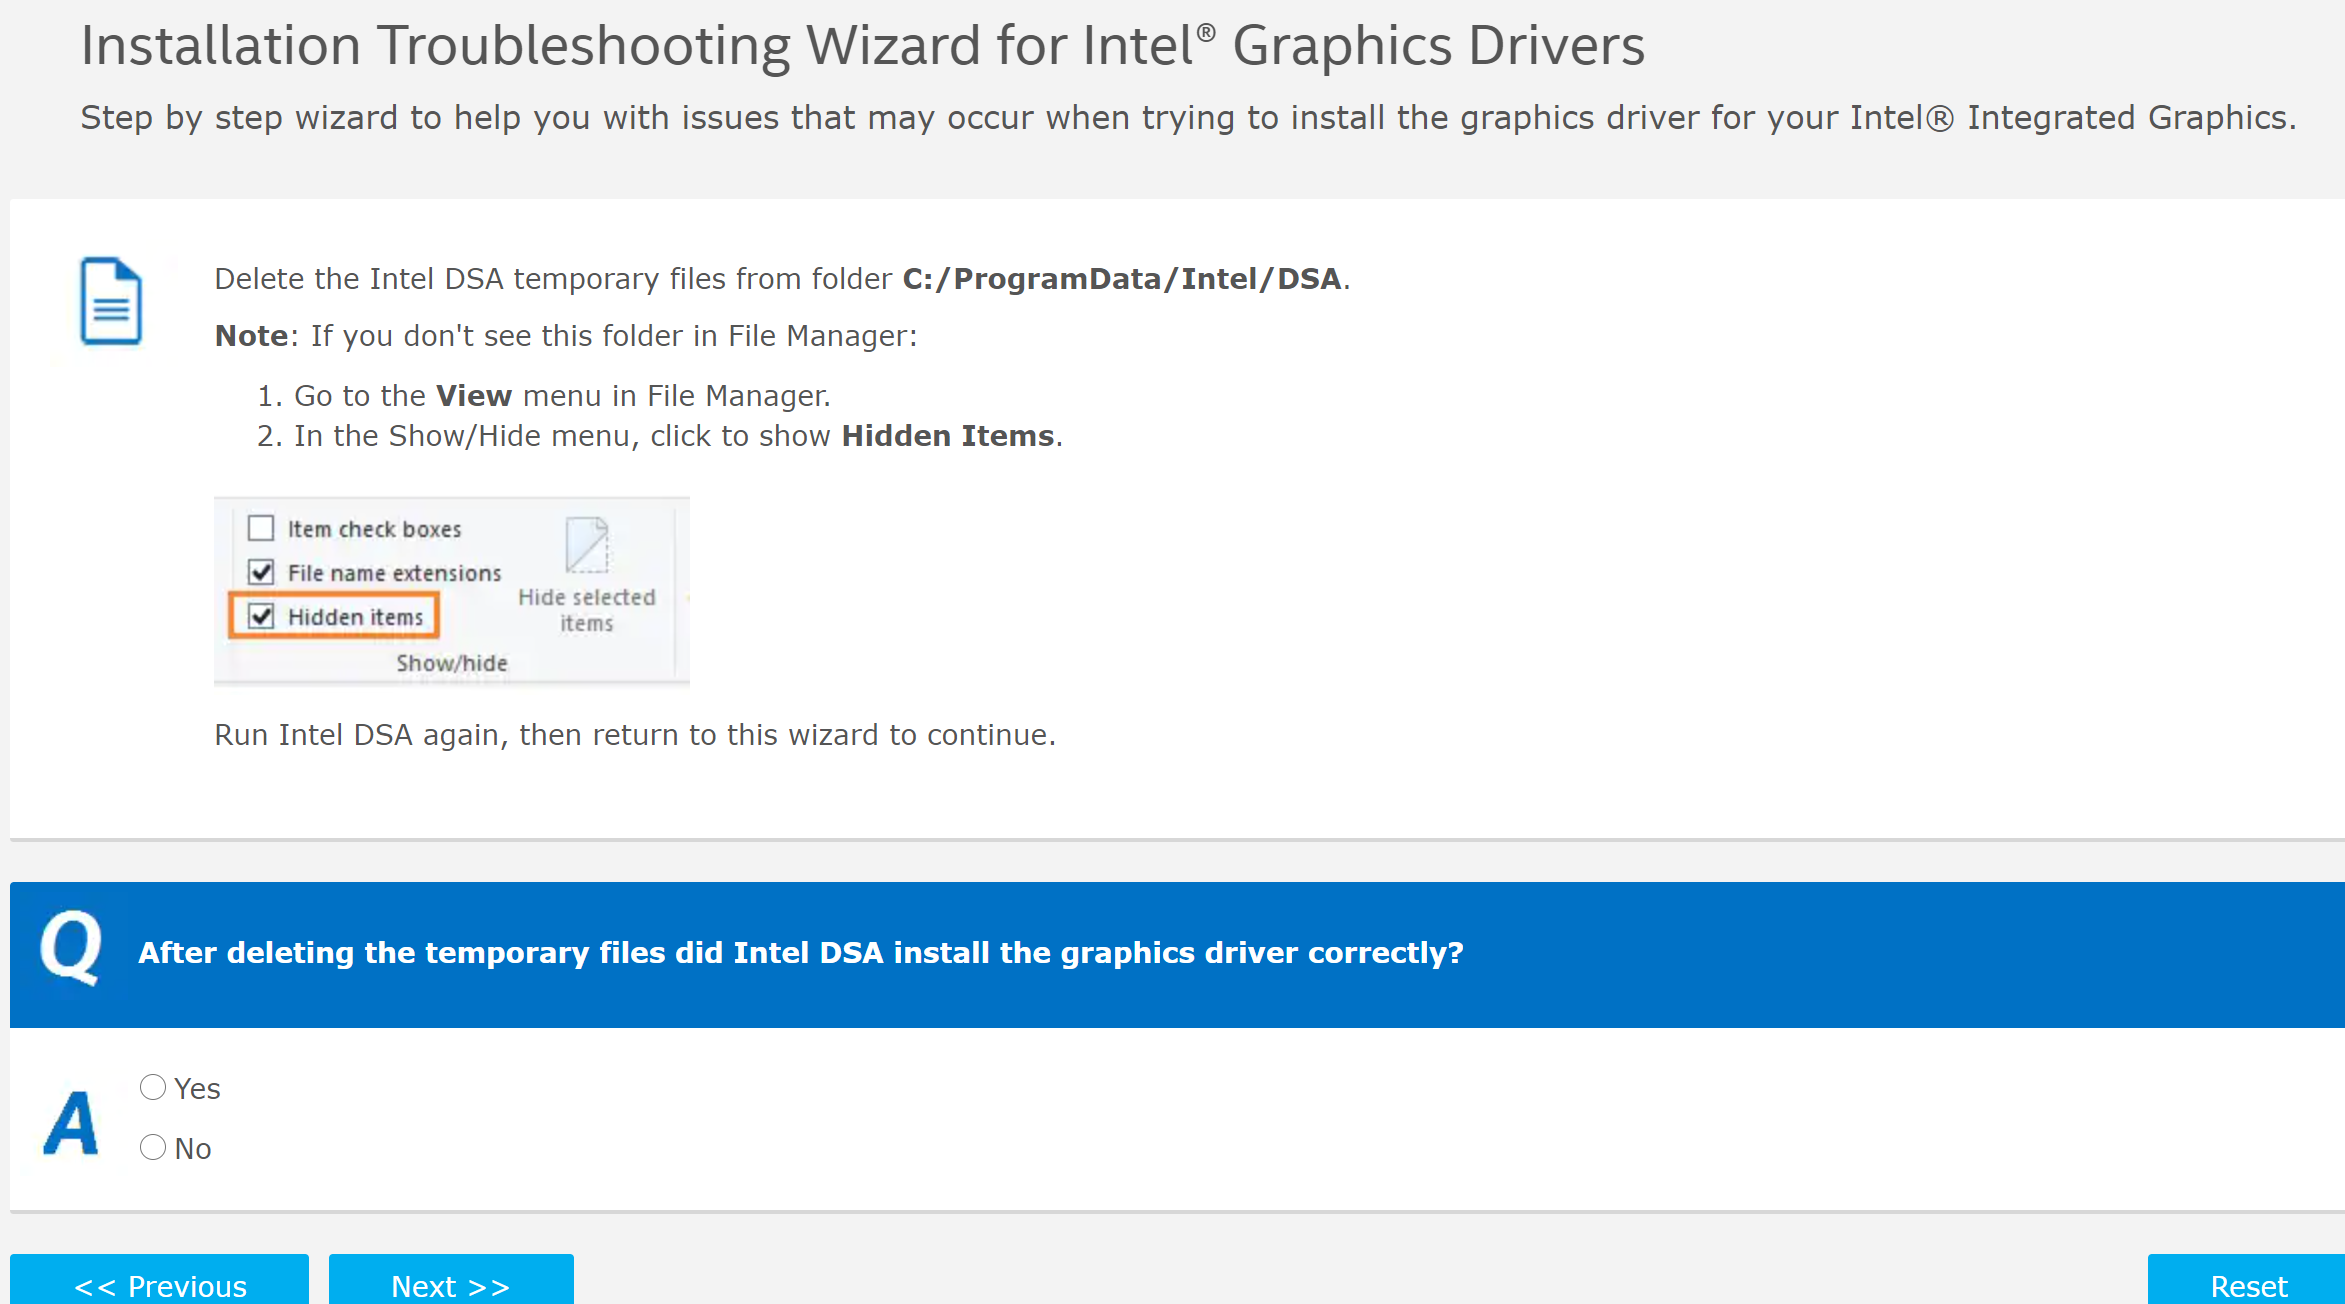Image resolution: width=2345 pixels, height=1304 pixels.
Task: Click the 'Step by step wizard' subtitle text
Action: click(x=1188, y=118)
